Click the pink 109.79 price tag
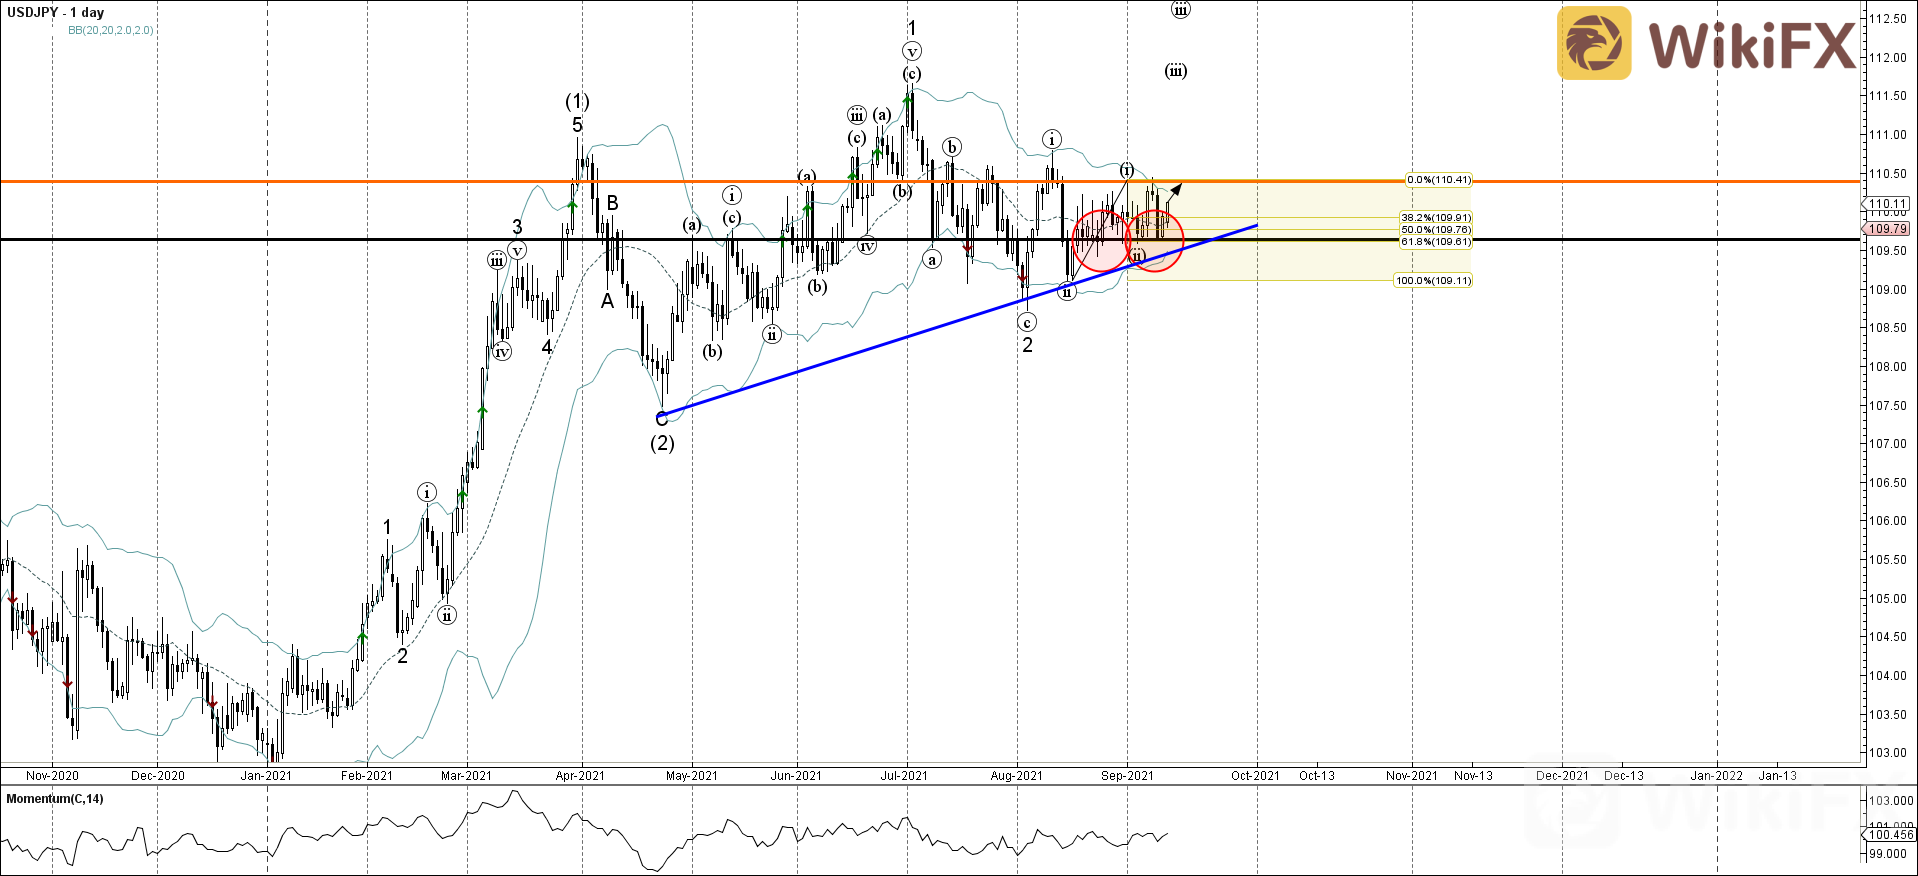The image size is (1918, 876). [x=1887, y=229]
